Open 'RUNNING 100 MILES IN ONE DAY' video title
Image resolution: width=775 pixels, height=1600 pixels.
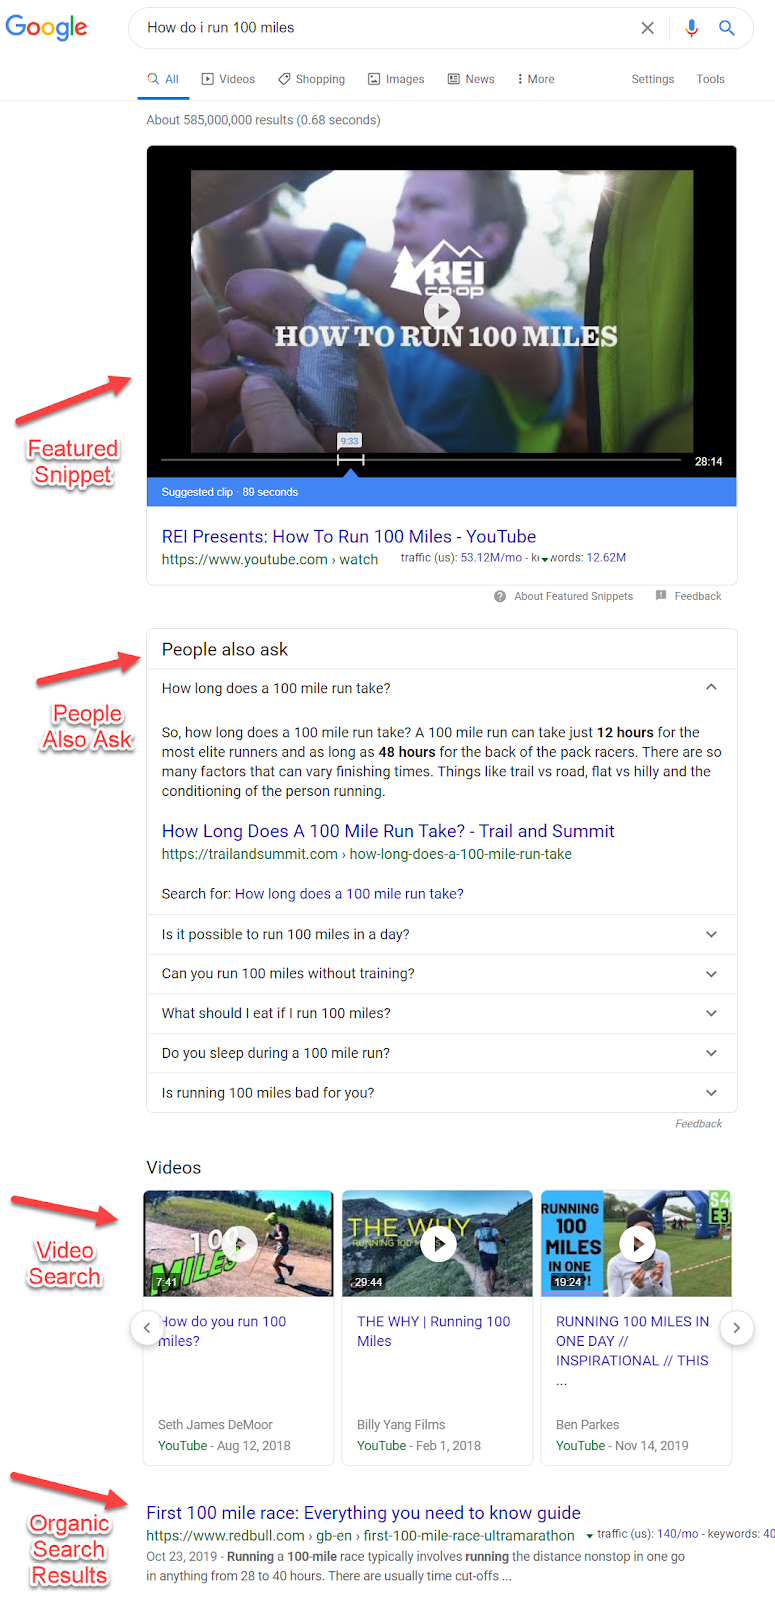tap(632, 1351)
